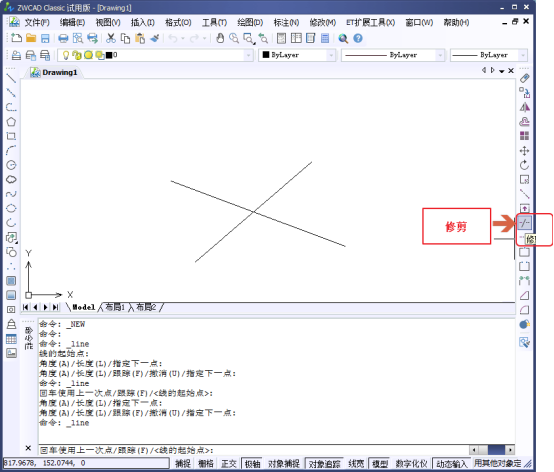Open the 绘图(D) menu

[250, 23]
